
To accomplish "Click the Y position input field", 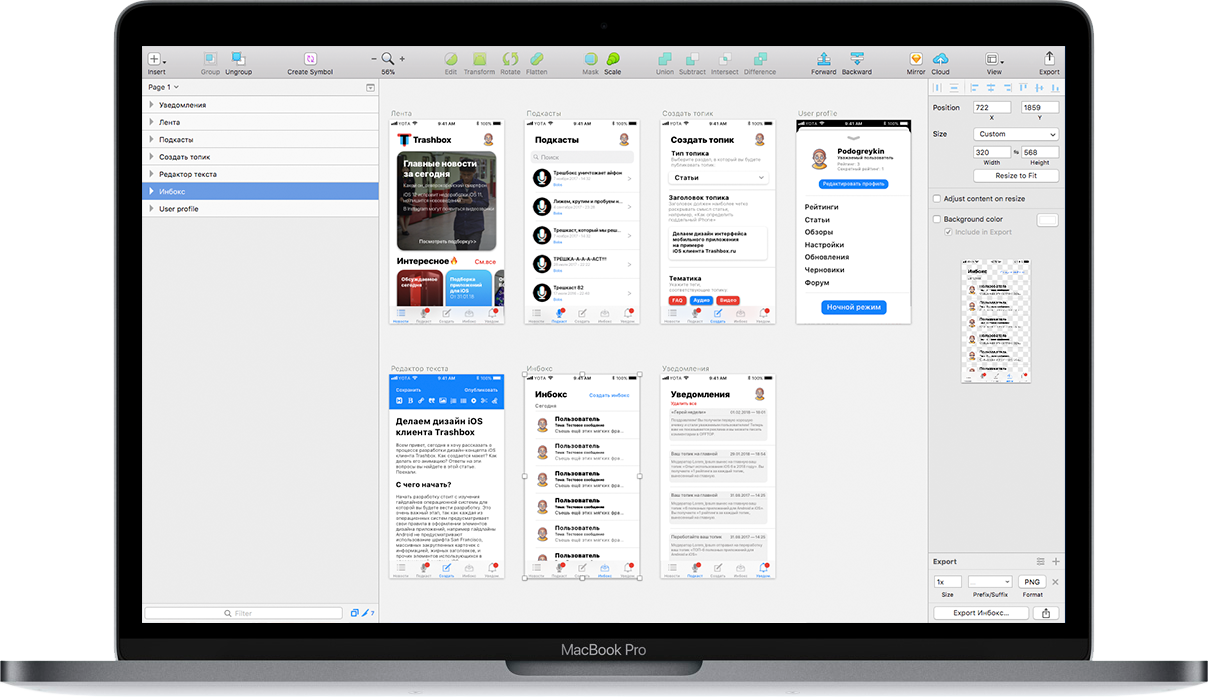I will (1040, 108).
